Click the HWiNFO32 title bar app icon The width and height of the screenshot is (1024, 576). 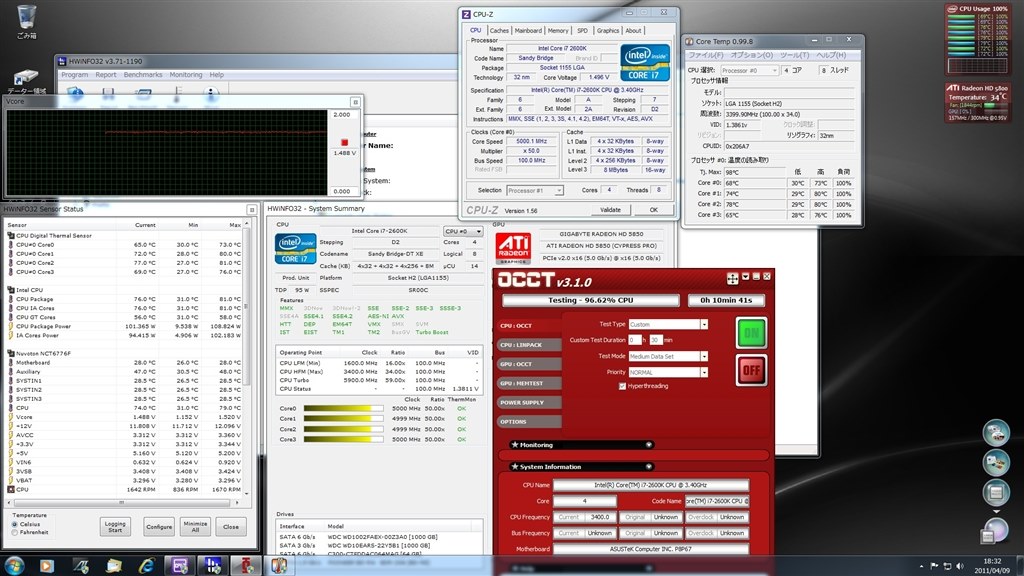62,61
